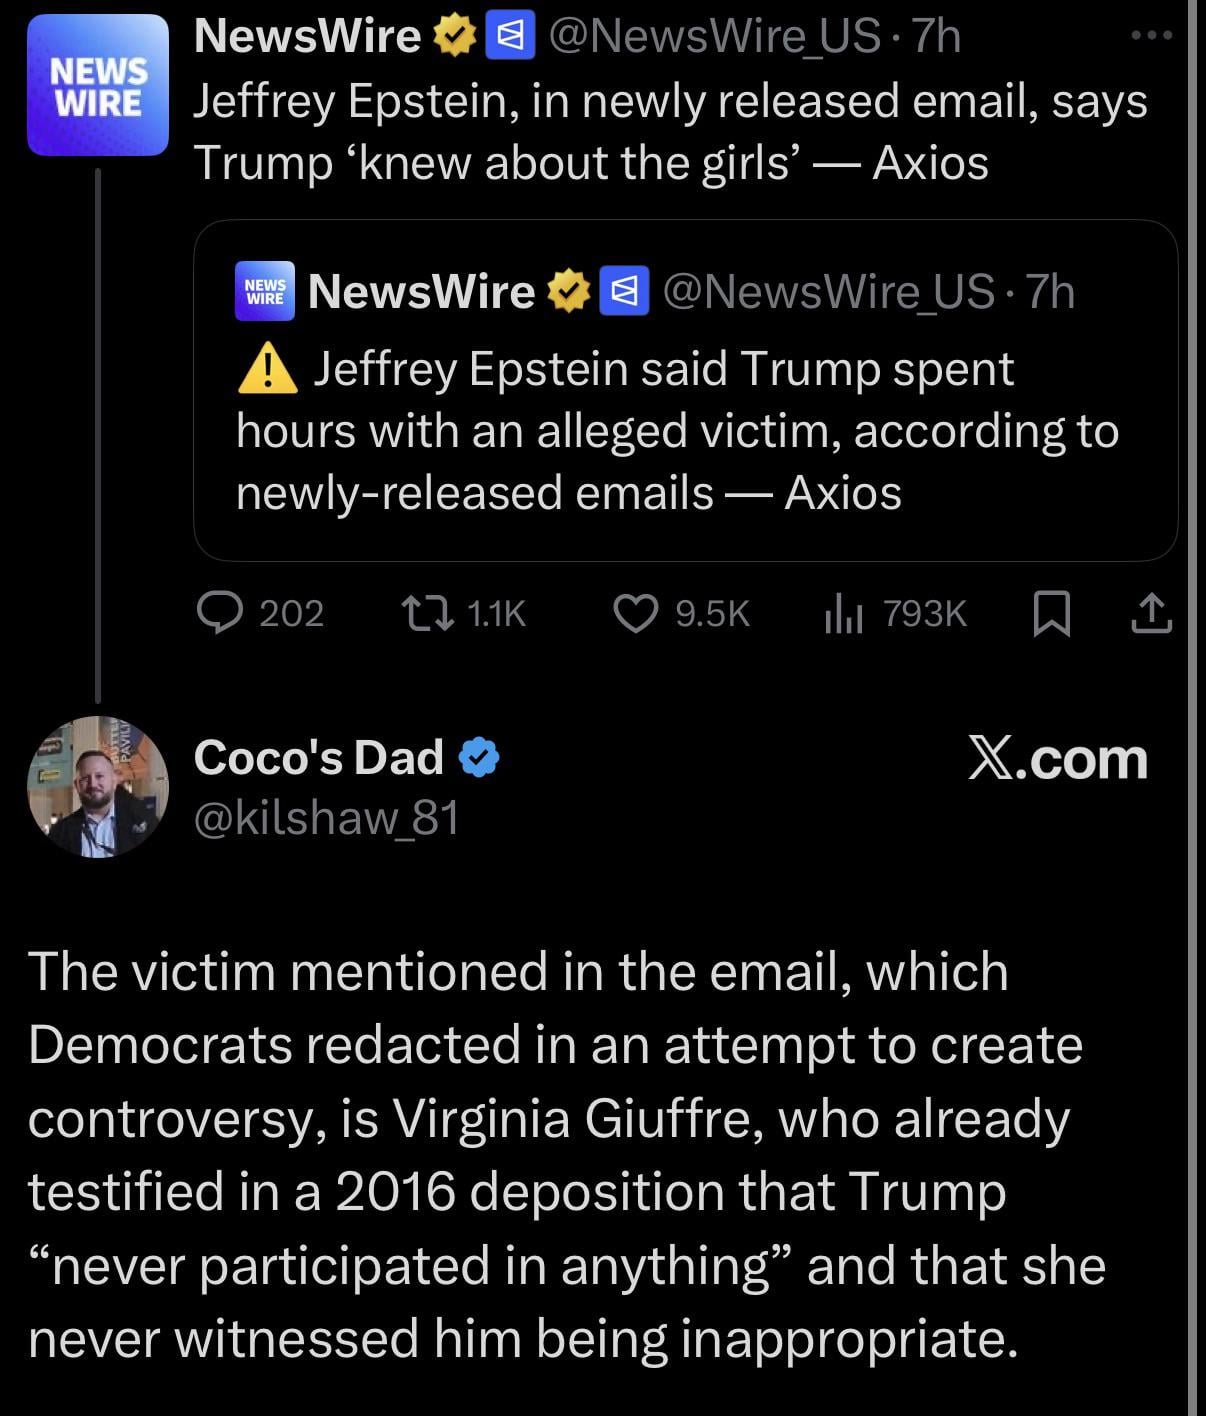Repost the NewsWire tweet
Screen dimensions: 1206x1416
point(427,613)
